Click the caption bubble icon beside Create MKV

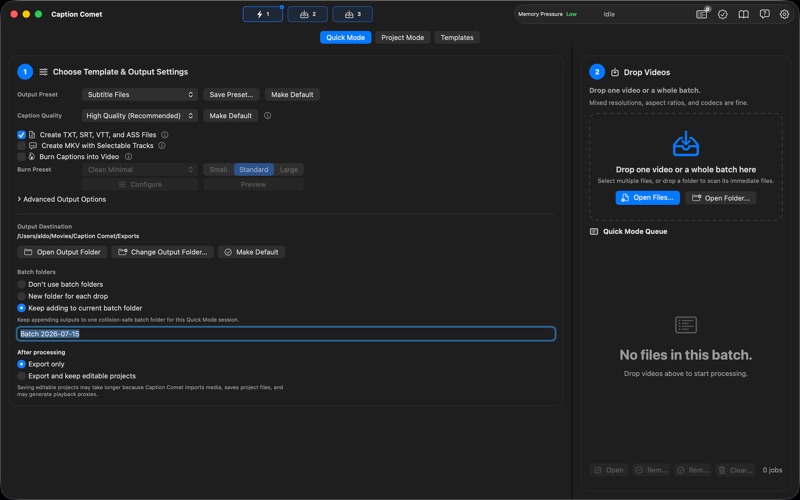point(33,145)
